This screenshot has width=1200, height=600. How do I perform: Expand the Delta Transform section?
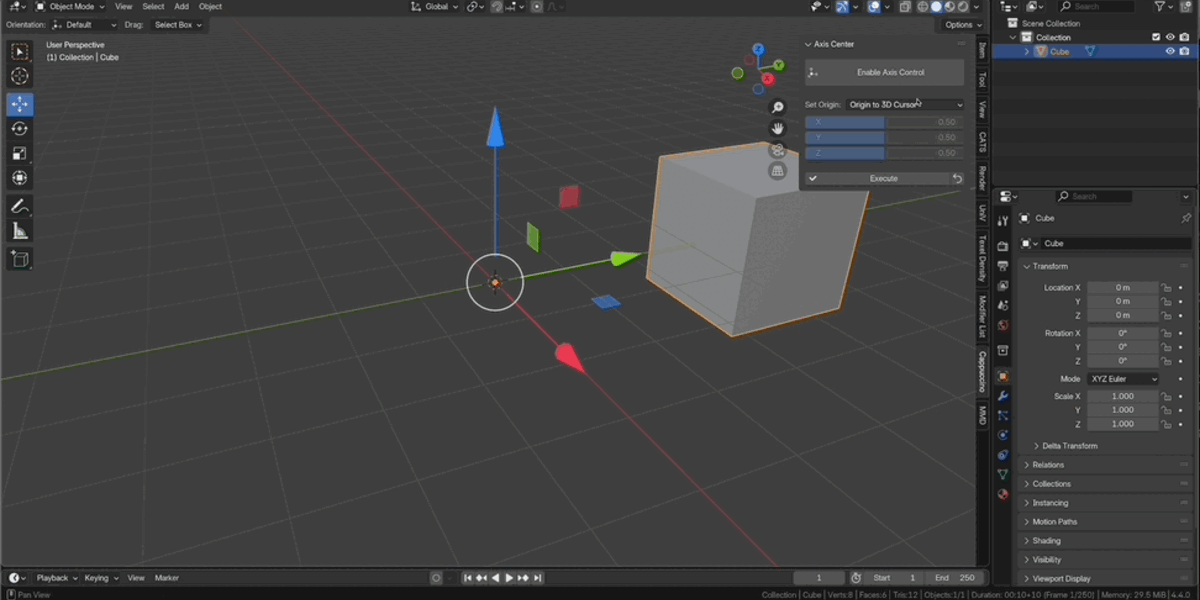coord(1069,446)
